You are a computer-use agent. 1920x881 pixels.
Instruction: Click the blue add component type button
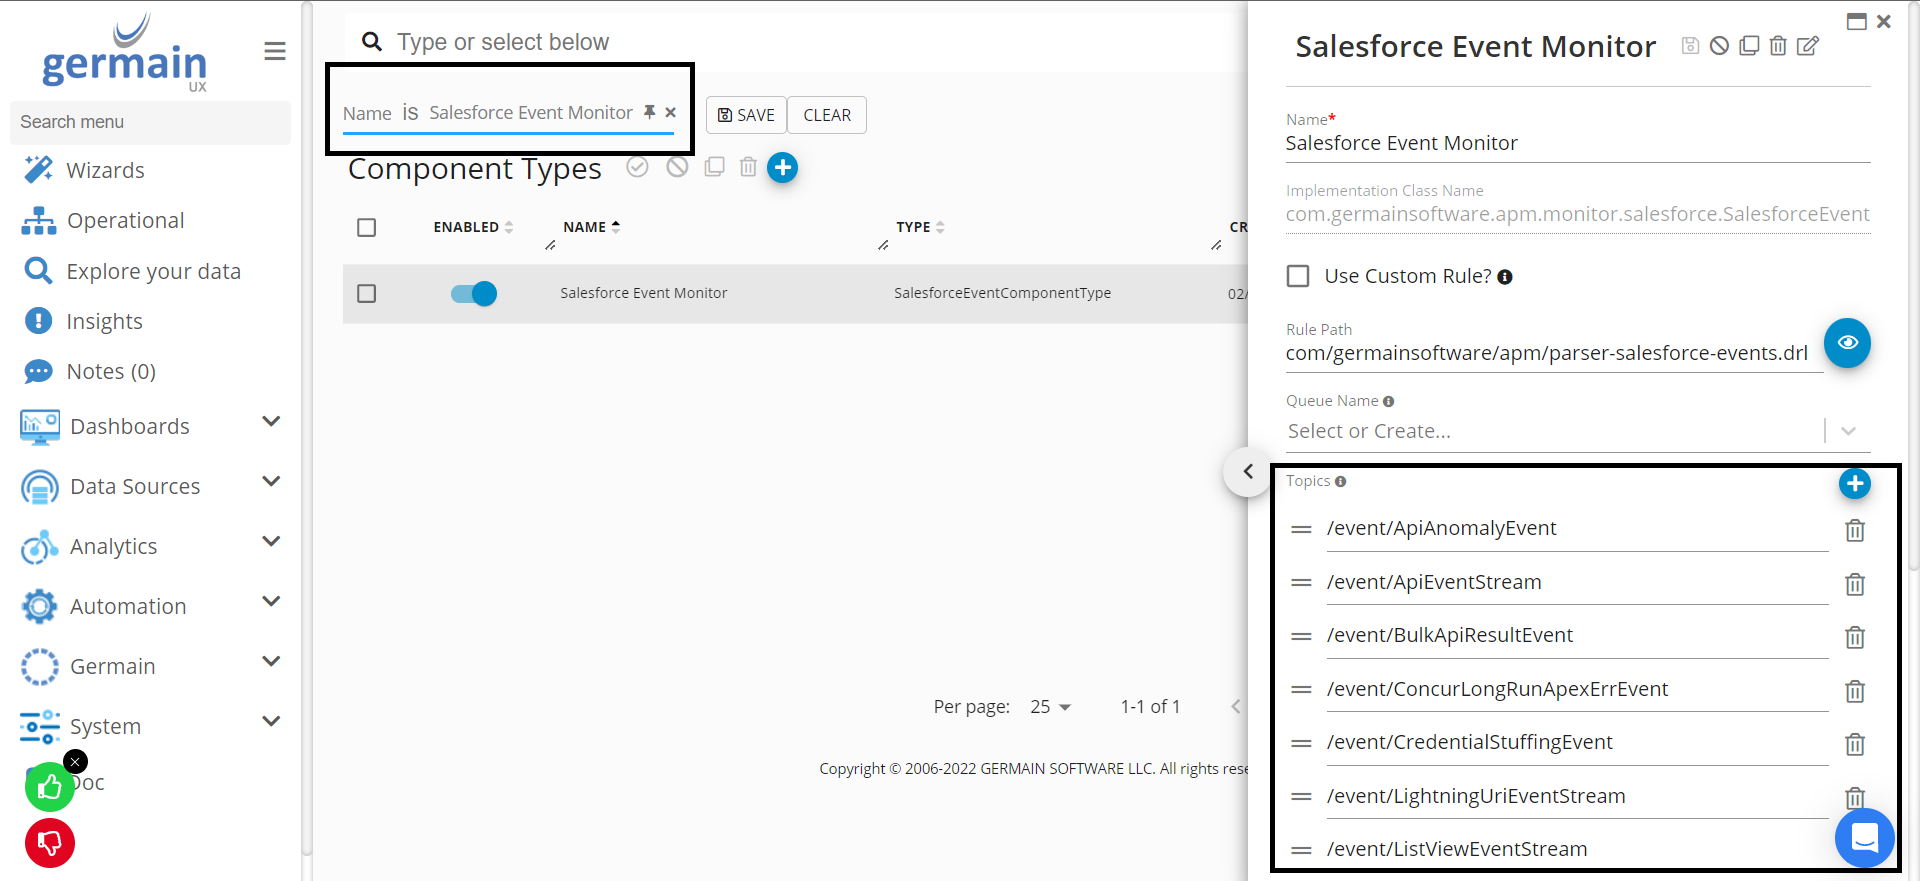tap(782, 168)
